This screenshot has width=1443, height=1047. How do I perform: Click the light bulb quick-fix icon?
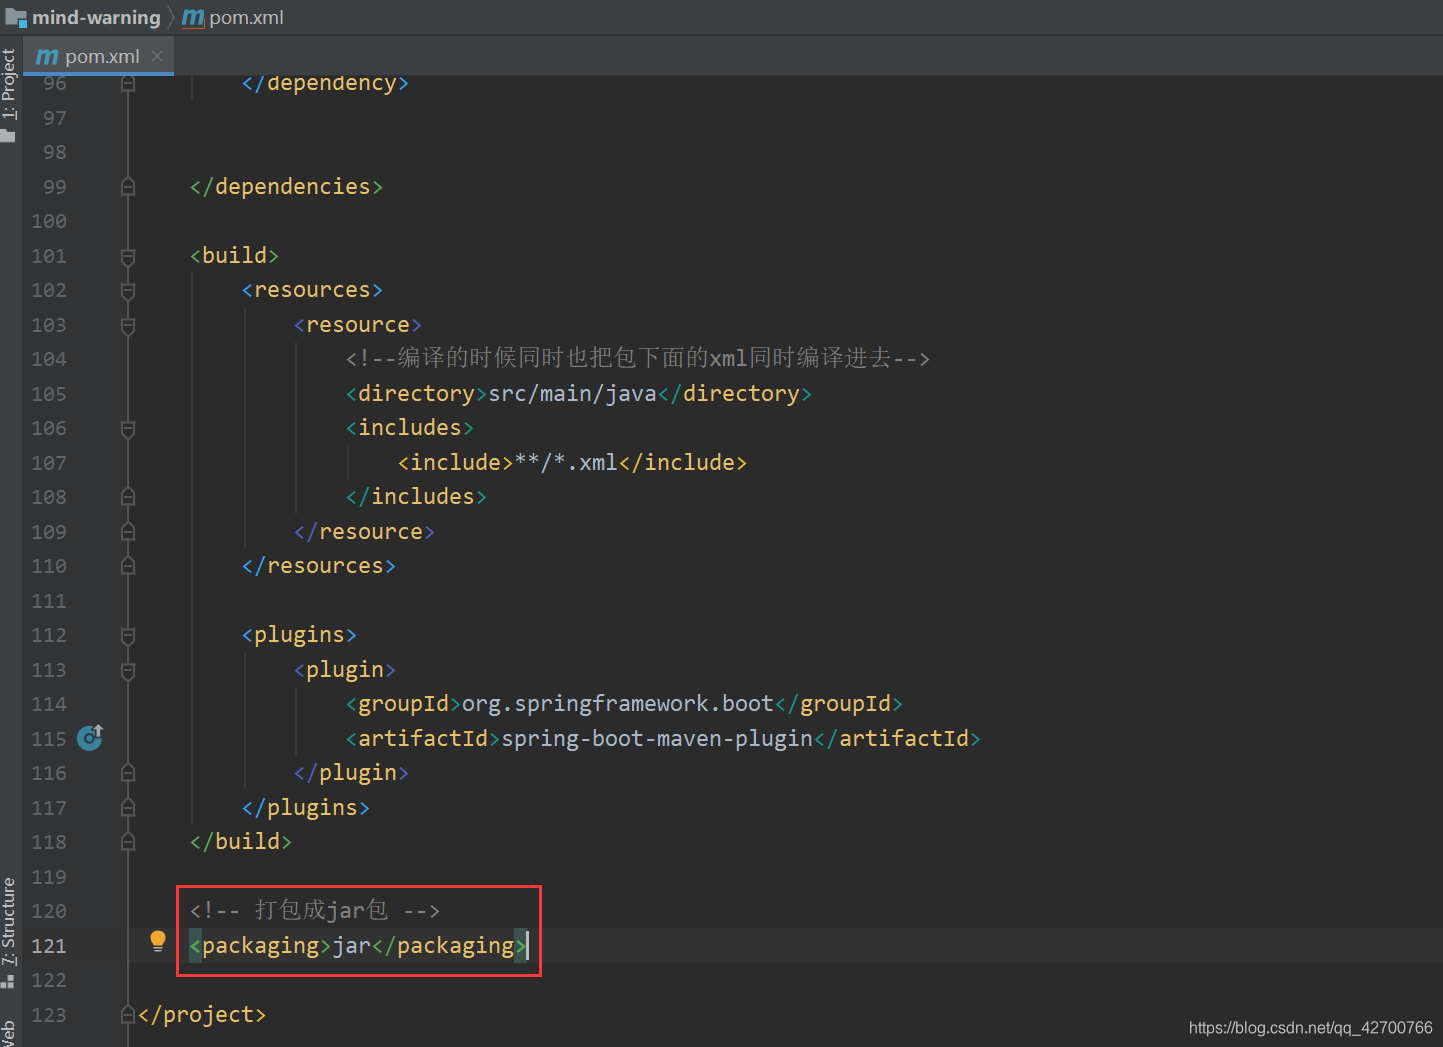coord(158,941)
